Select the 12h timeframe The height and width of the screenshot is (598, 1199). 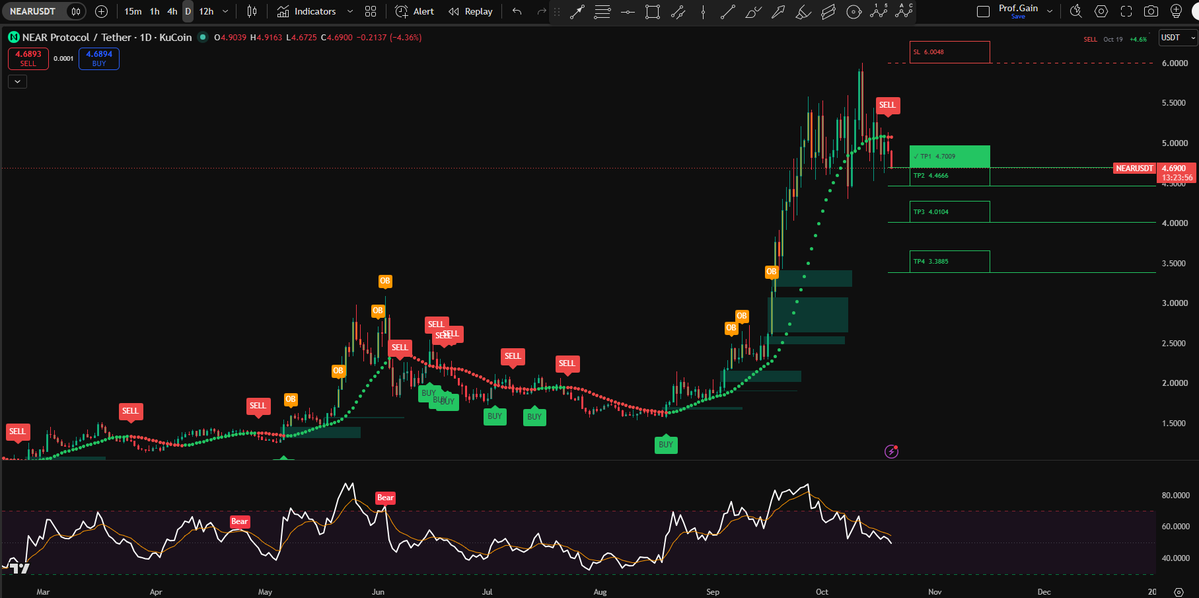(x=206, y=11)
